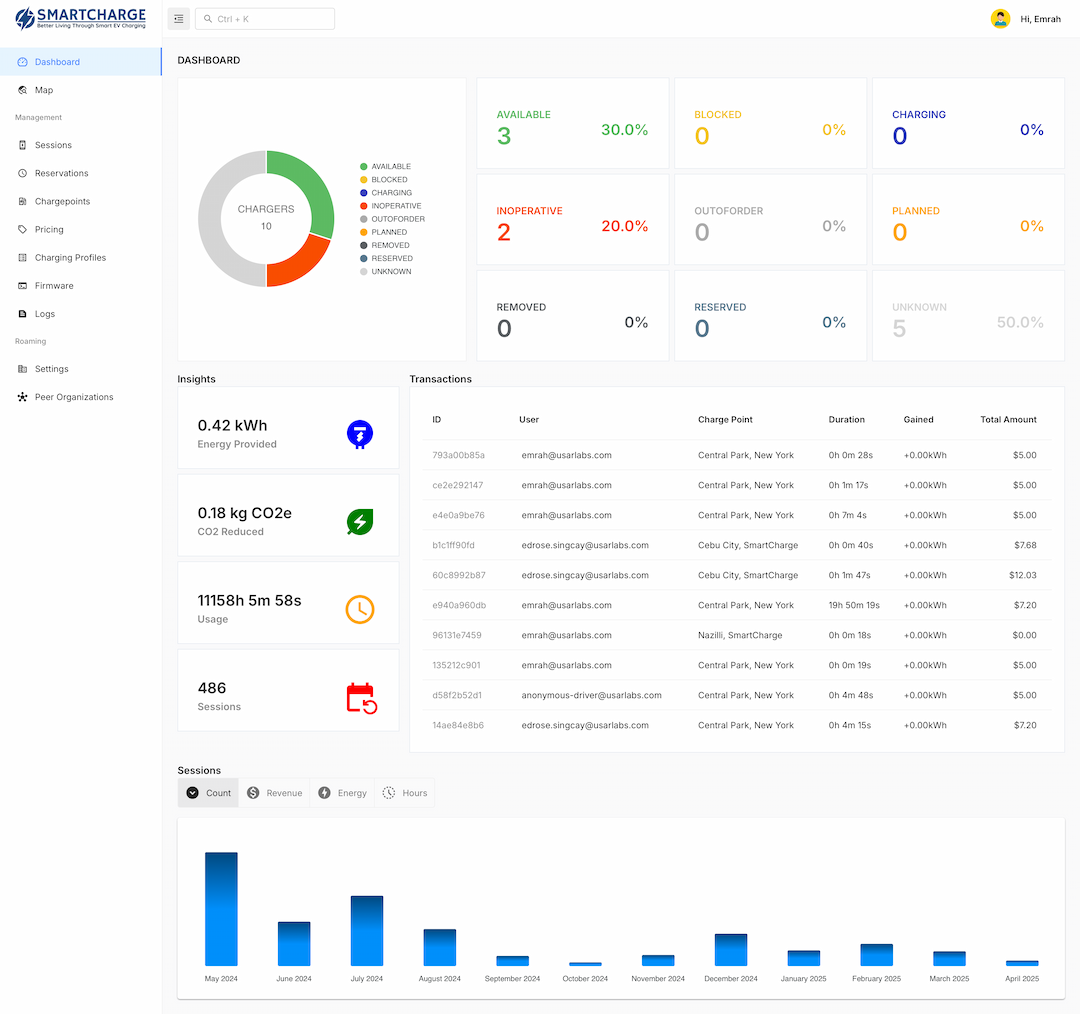Switch the Sessions chart to Energy
Screen dimensions: 1080x1014
tap(341, 792)
